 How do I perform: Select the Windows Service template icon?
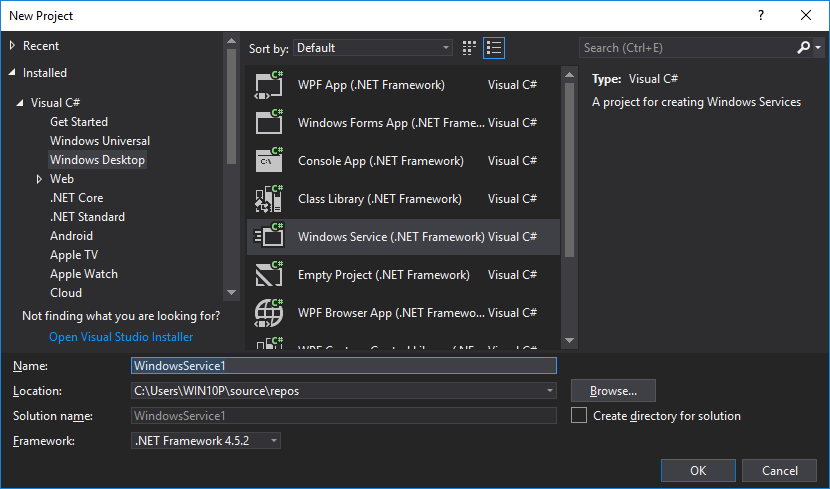click(x=269, y=237)
